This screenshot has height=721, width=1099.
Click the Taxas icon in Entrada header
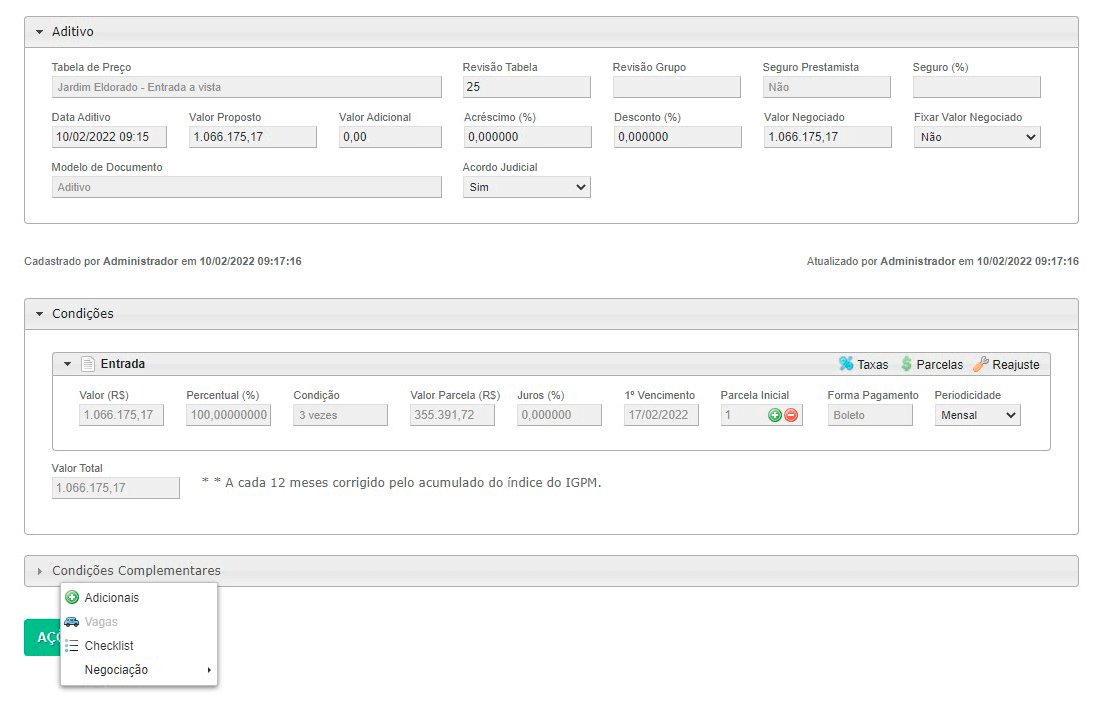click(846, 364)
